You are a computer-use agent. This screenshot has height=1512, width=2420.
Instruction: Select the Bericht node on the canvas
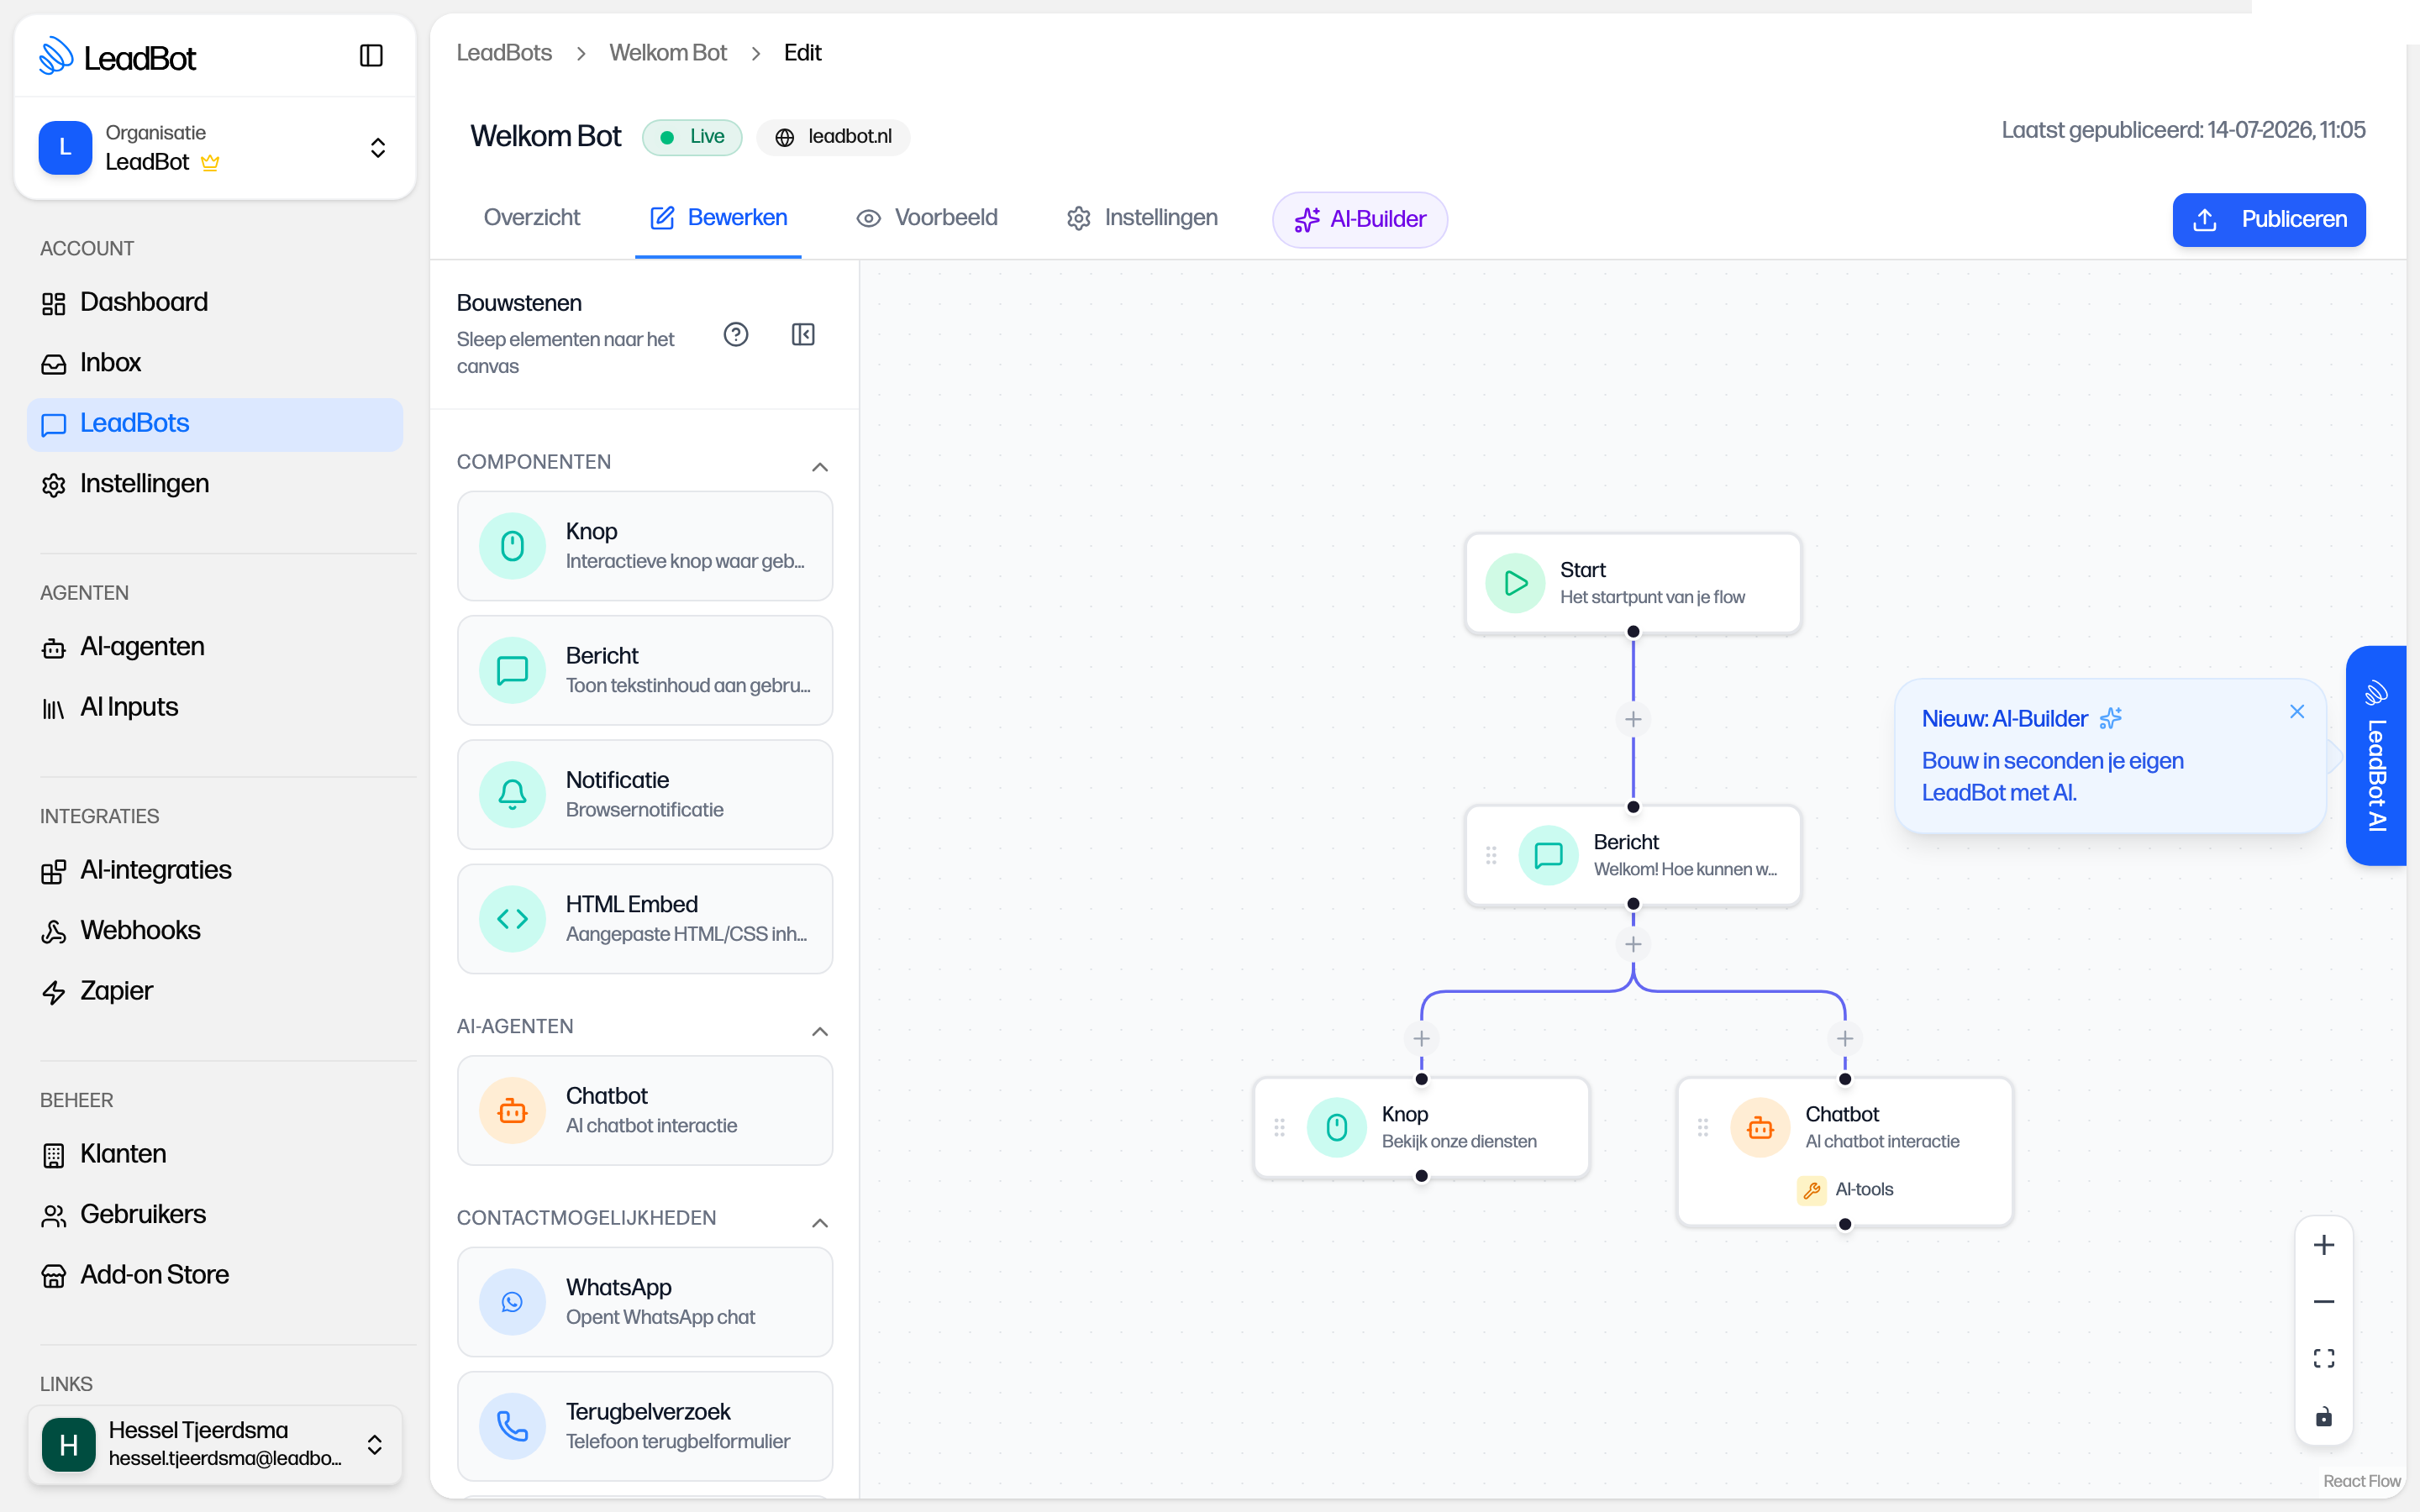[1633, 855]
